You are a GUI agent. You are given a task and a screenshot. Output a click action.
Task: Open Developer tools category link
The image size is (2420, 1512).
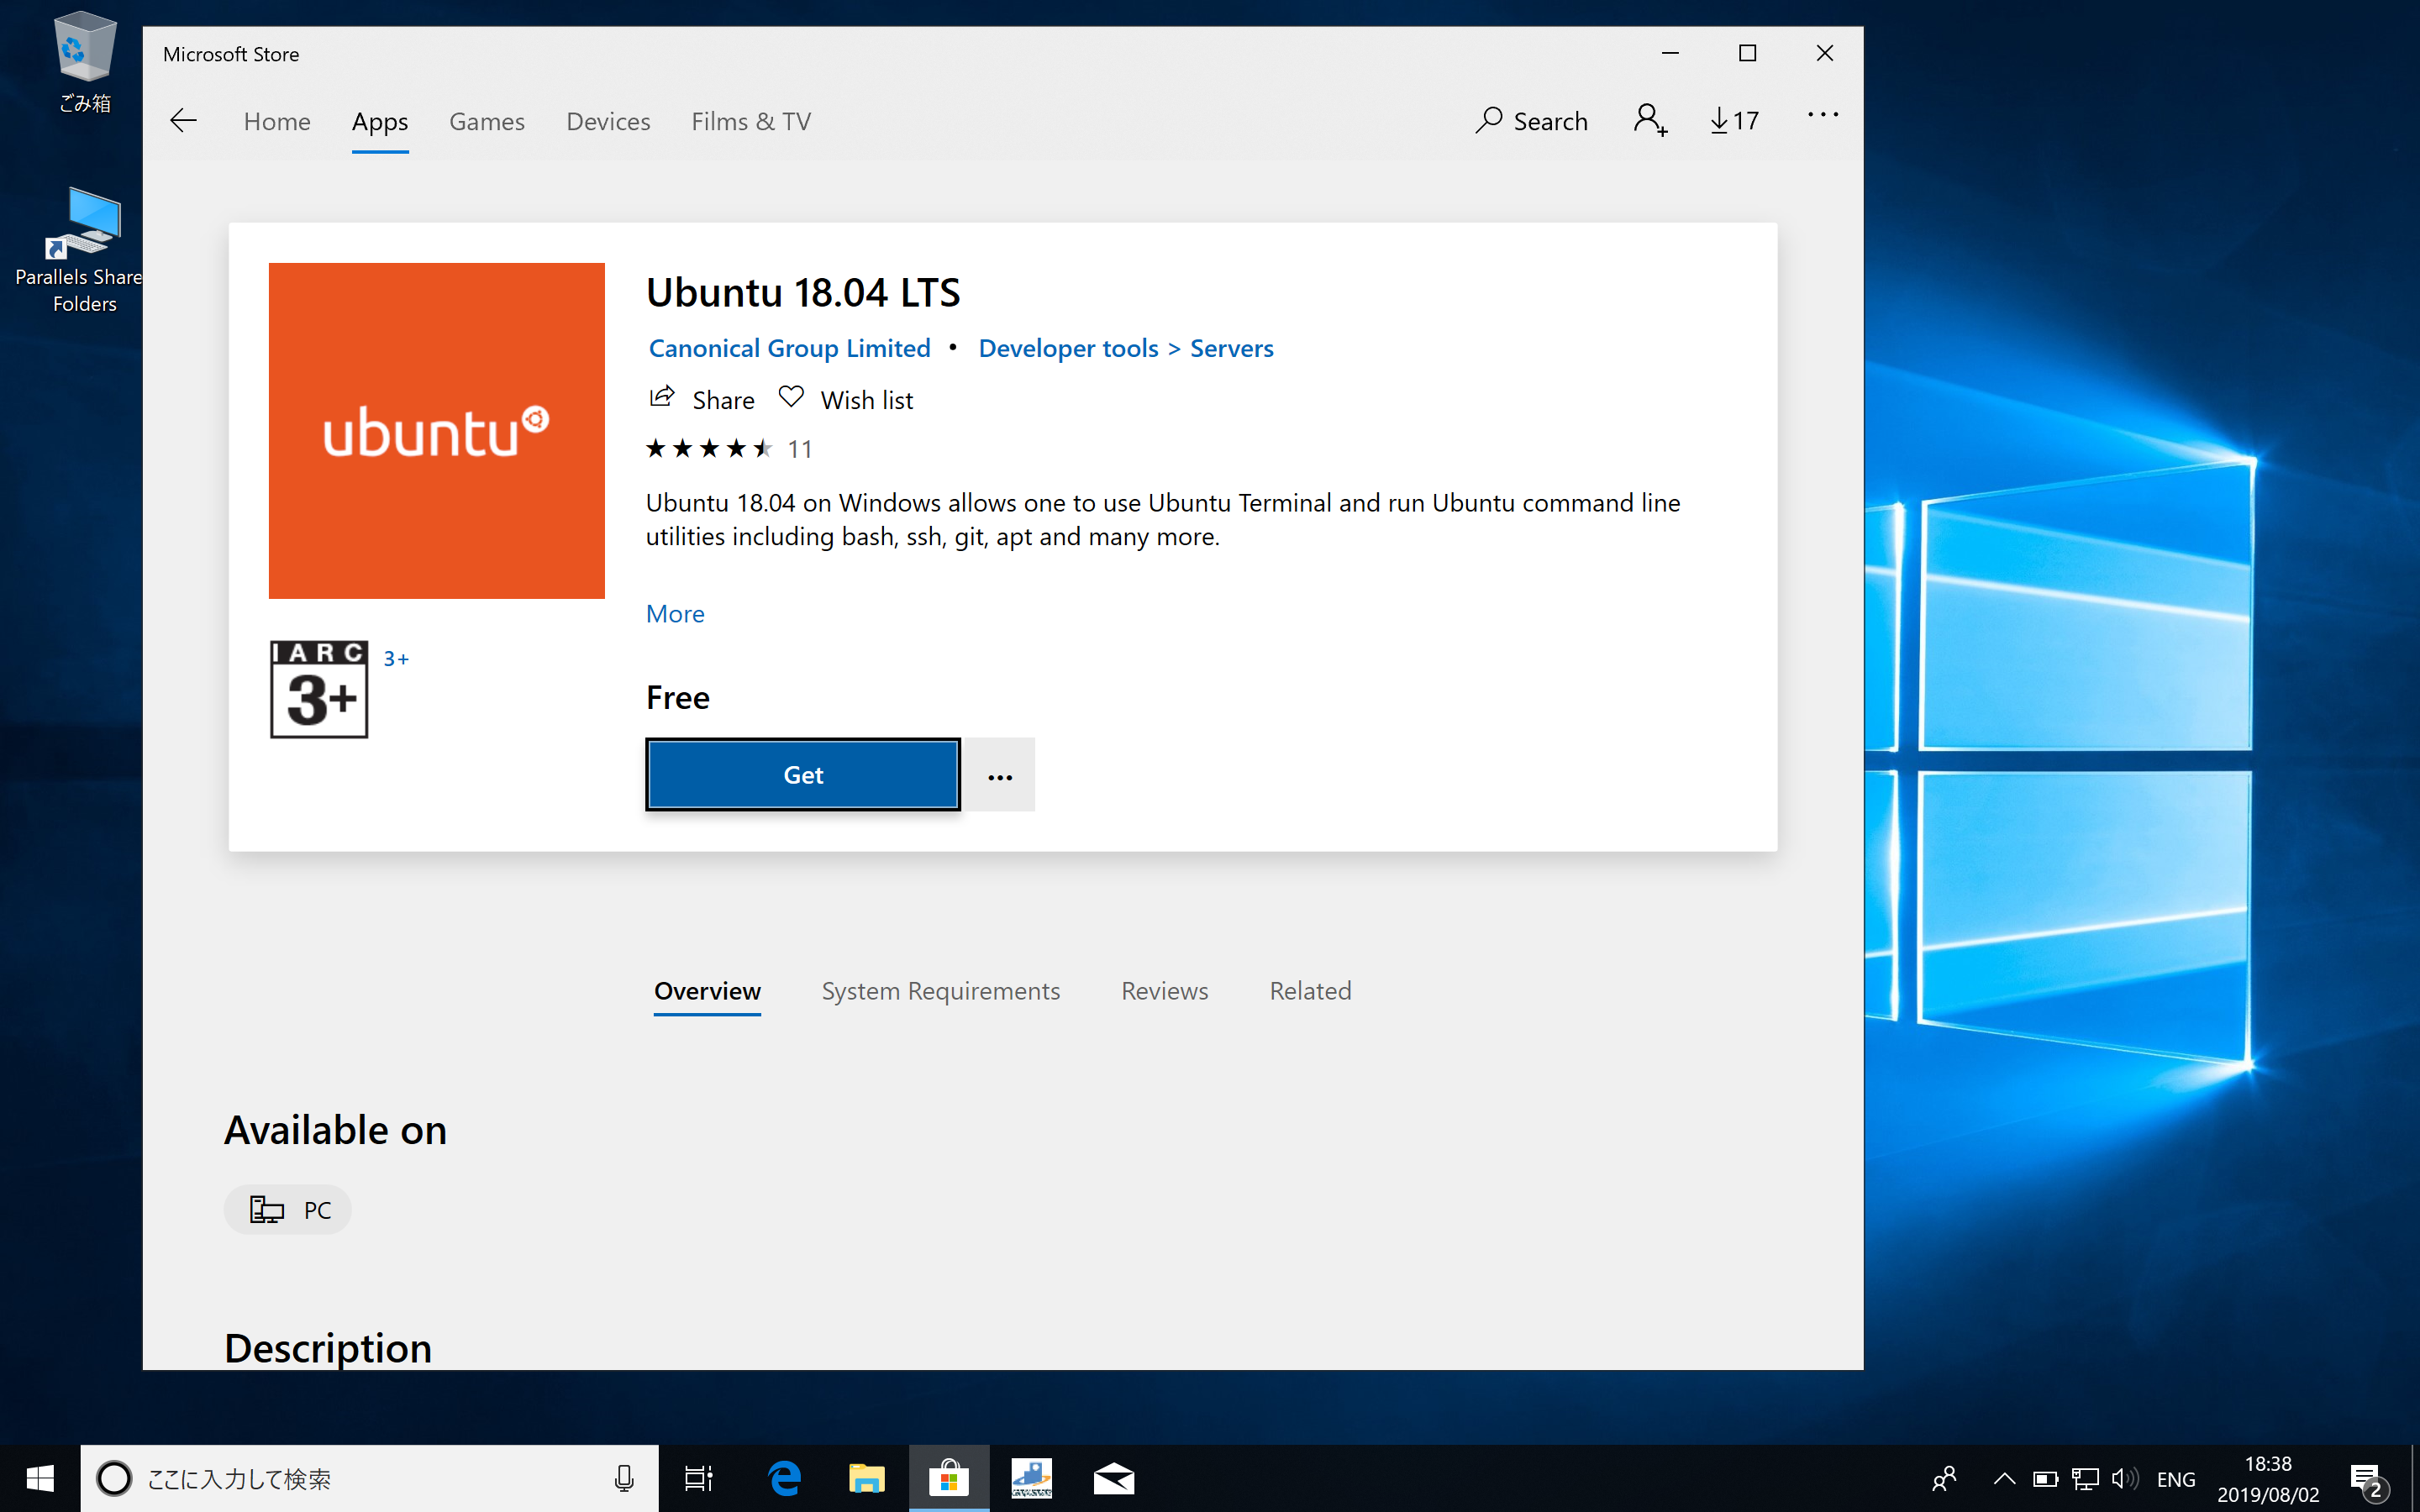coord(1067,348)
